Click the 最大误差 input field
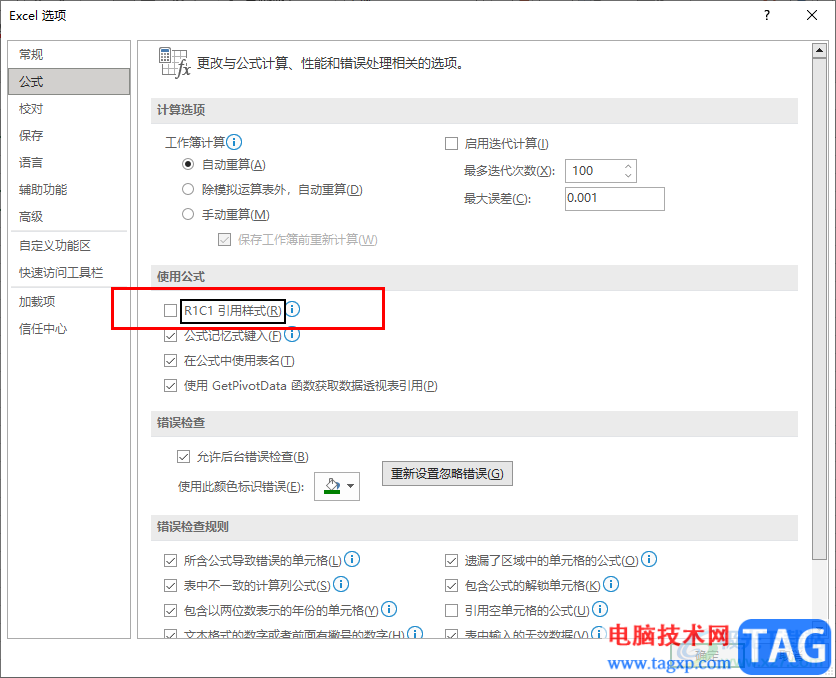 615,198
